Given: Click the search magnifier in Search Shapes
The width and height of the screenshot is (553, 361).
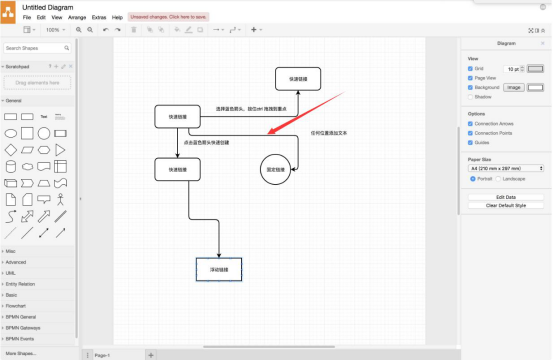Looking at the screenshot, I should tap(67, 48).
